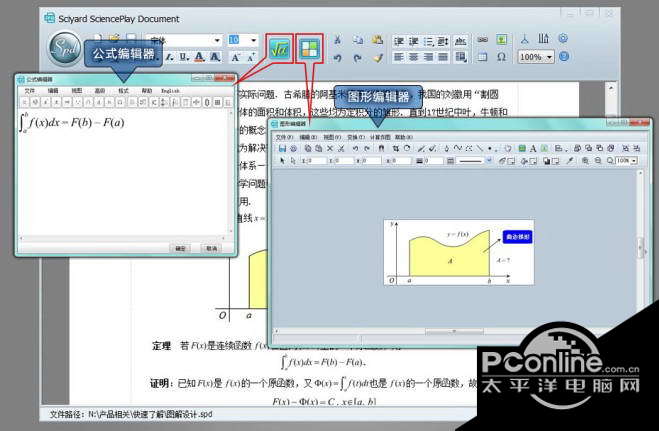This screenshot has height=431, width=659.
Task: Toggle right text alignment
Action: 428,57
